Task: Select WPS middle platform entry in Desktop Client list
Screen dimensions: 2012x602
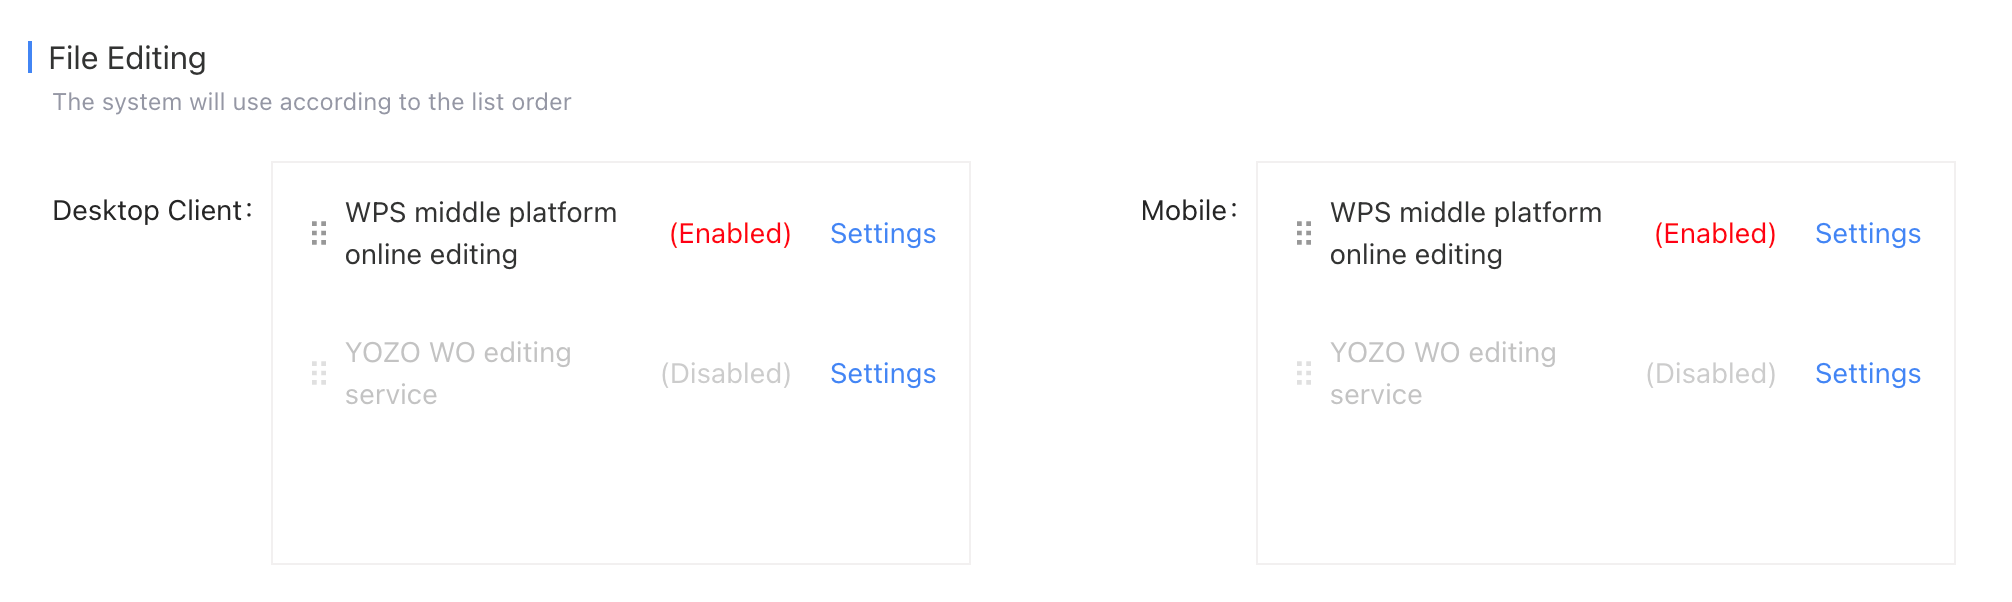Action: [481, 233]
